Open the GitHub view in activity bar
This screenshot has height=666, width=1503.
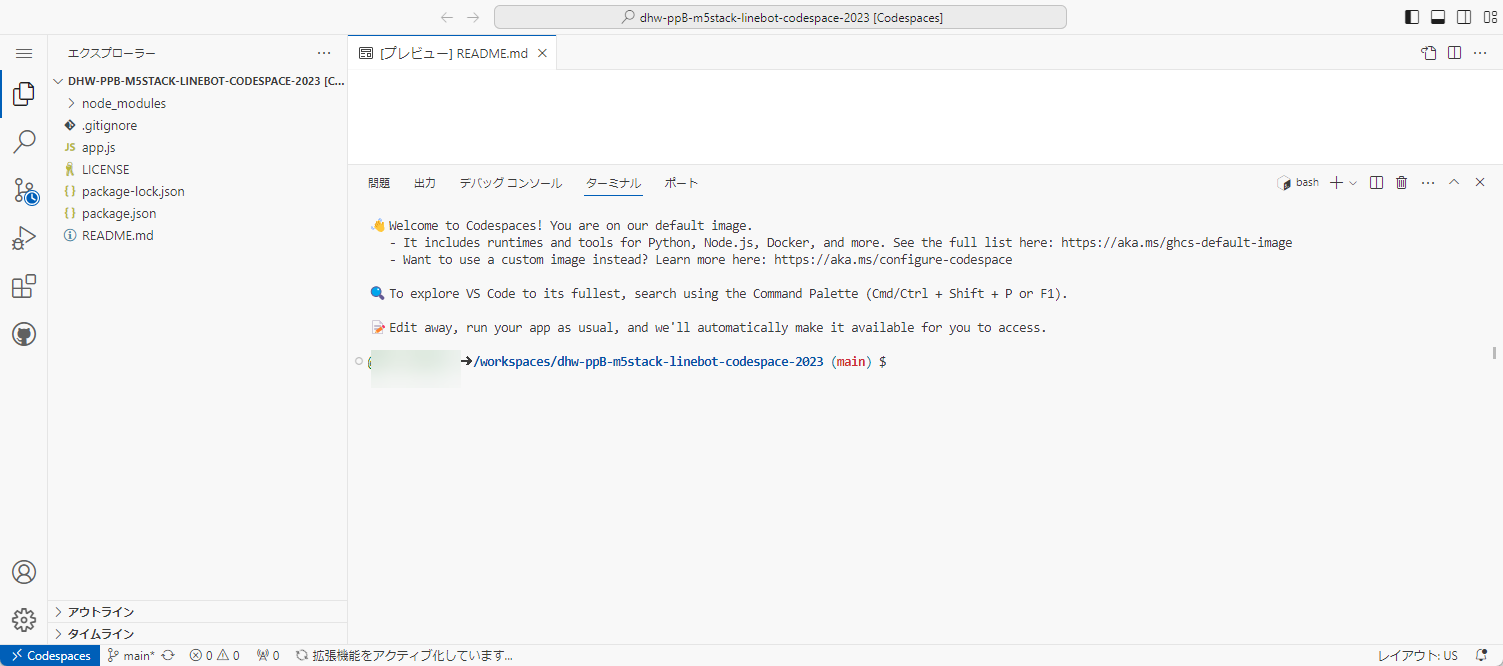[24, 334]
